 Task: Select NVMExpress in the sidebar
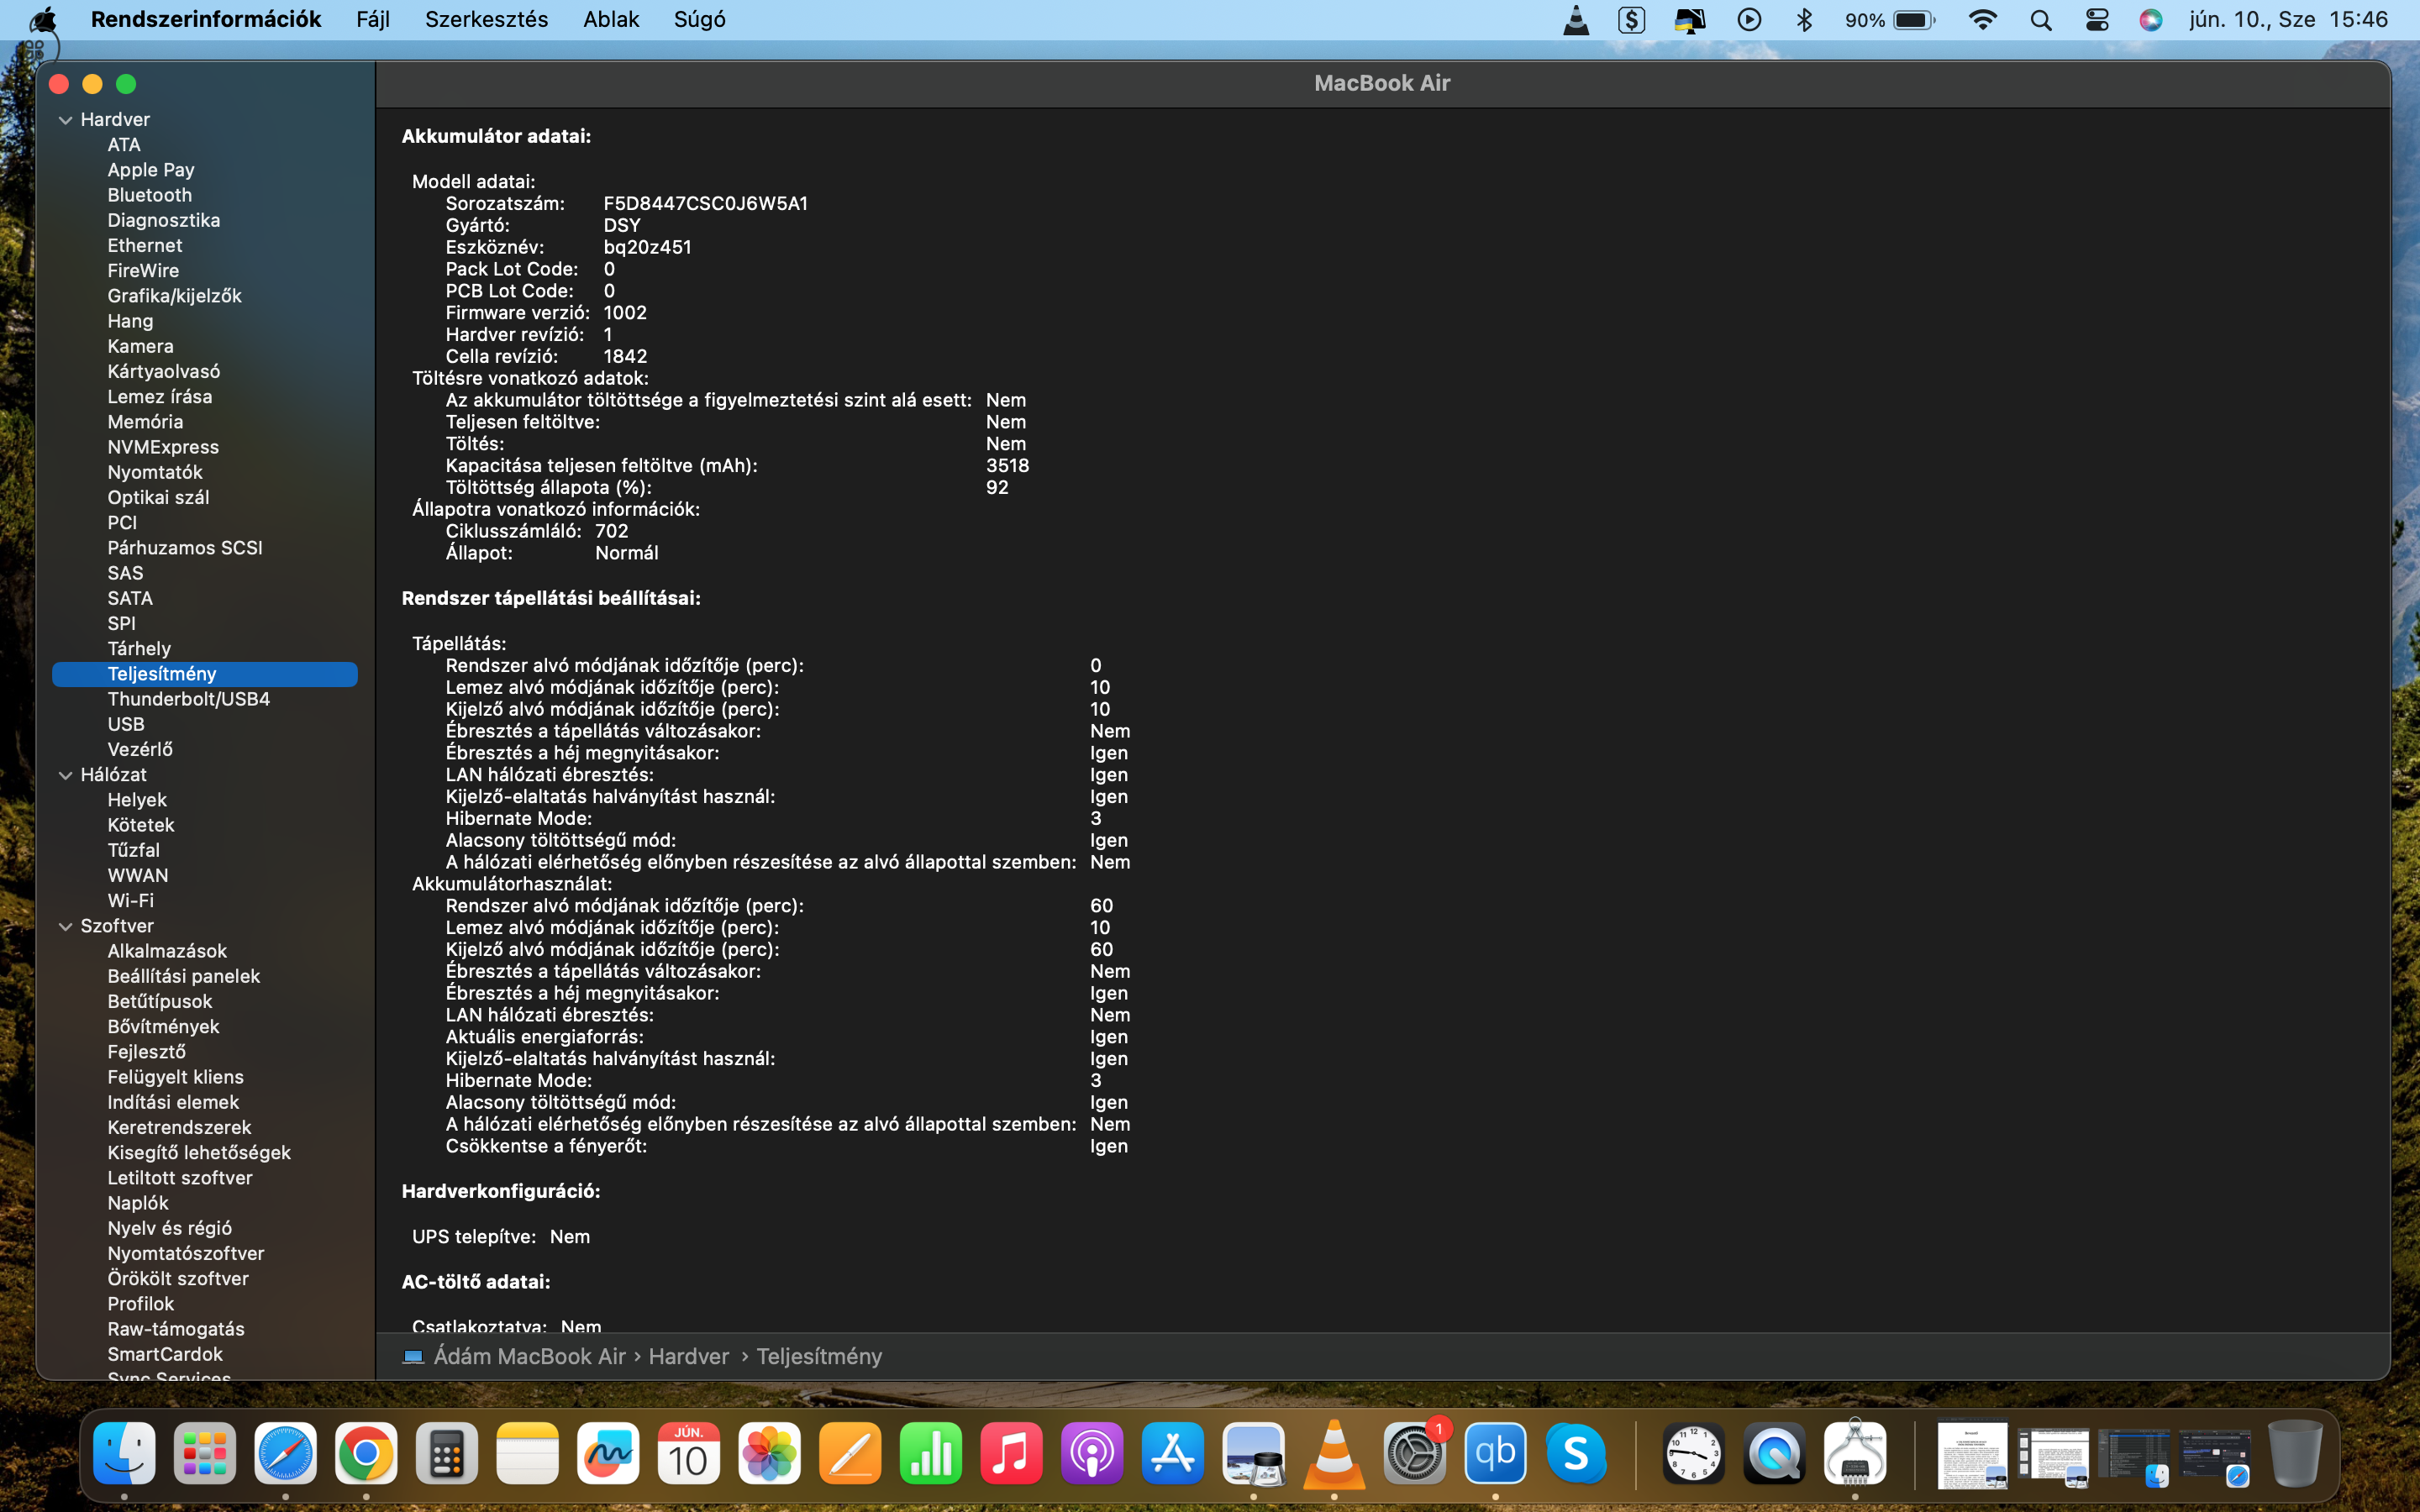coord(163,447)
